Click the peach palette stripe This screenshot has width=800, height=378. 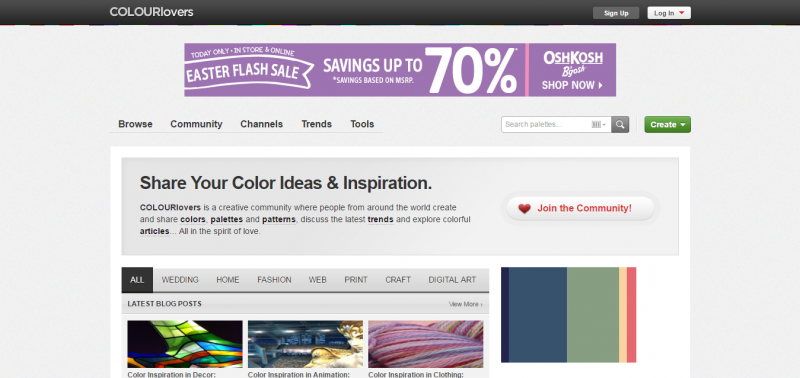click(x=623, y=315)
